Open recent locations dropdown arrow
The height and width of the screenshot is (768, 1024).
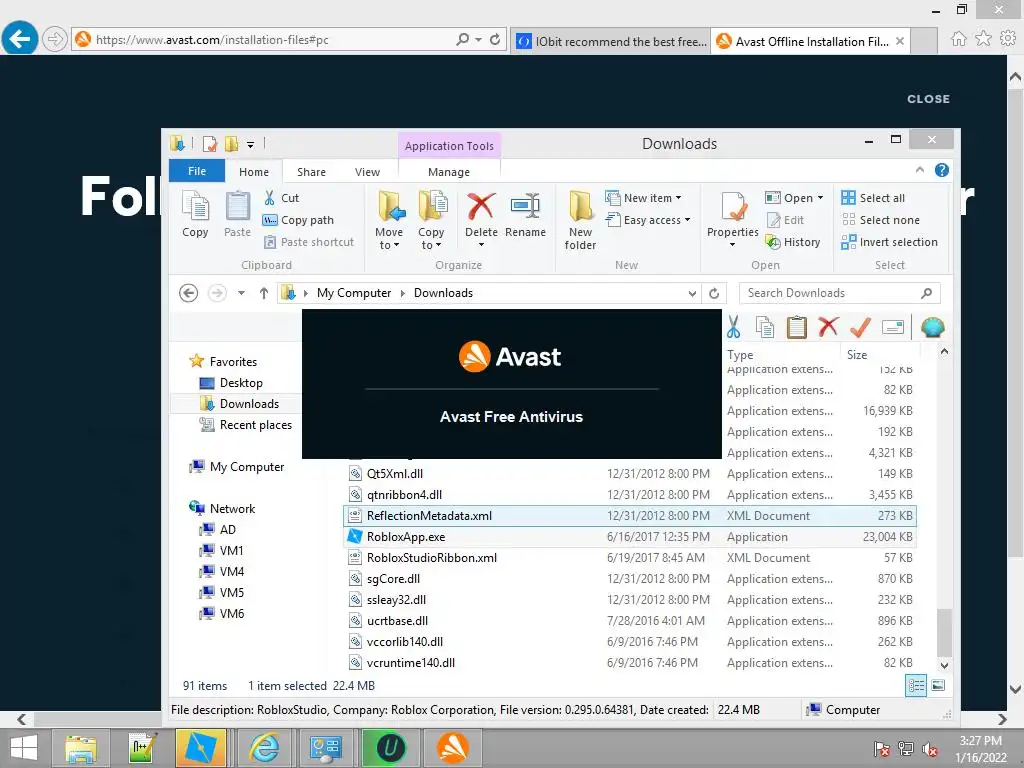[x=241, y=293]
